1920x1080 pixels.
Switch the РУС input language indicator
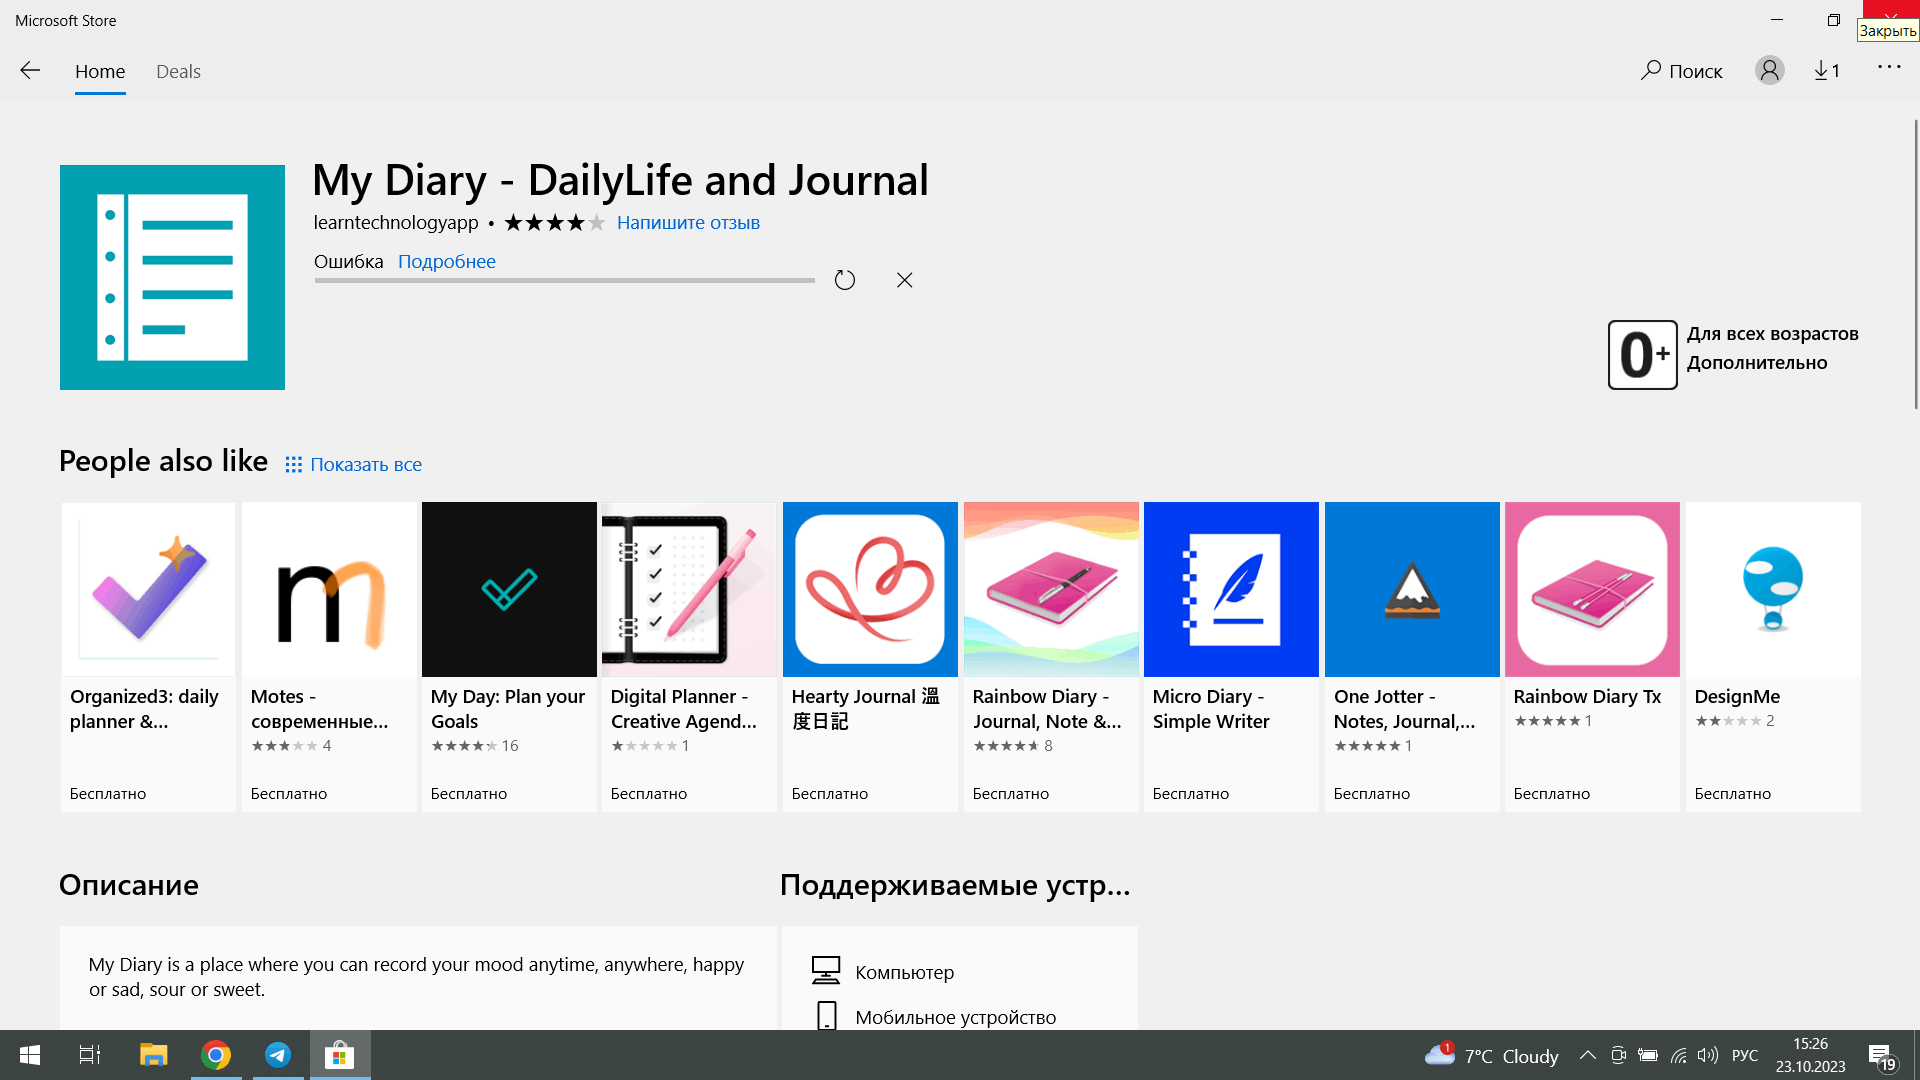click(1745, 1055)
